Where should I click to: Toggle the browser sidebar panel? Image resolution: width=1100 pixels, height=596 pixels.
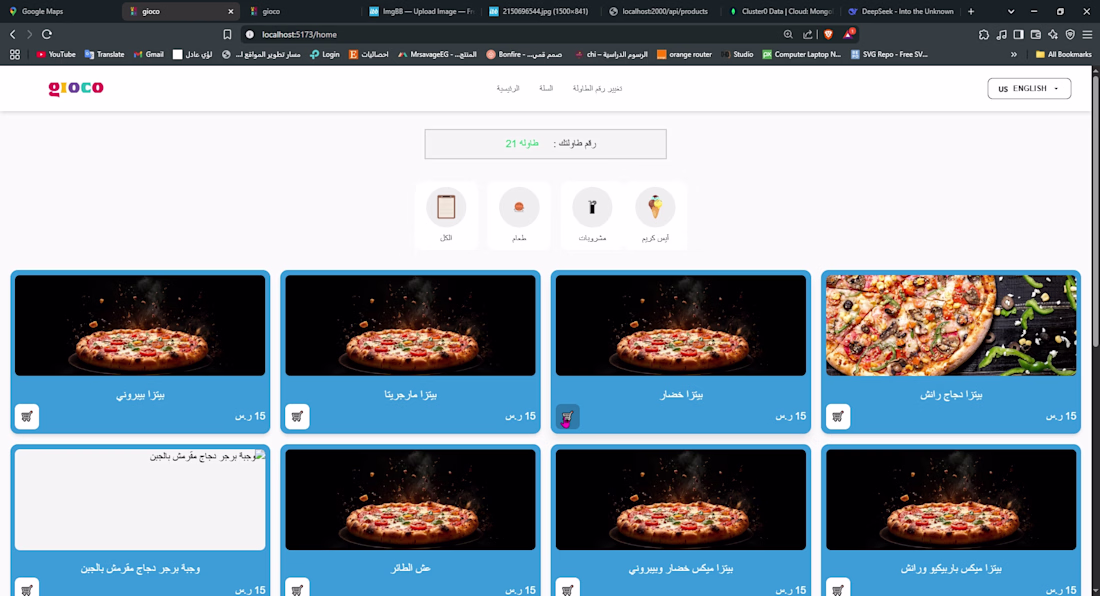pos(1019,34)
